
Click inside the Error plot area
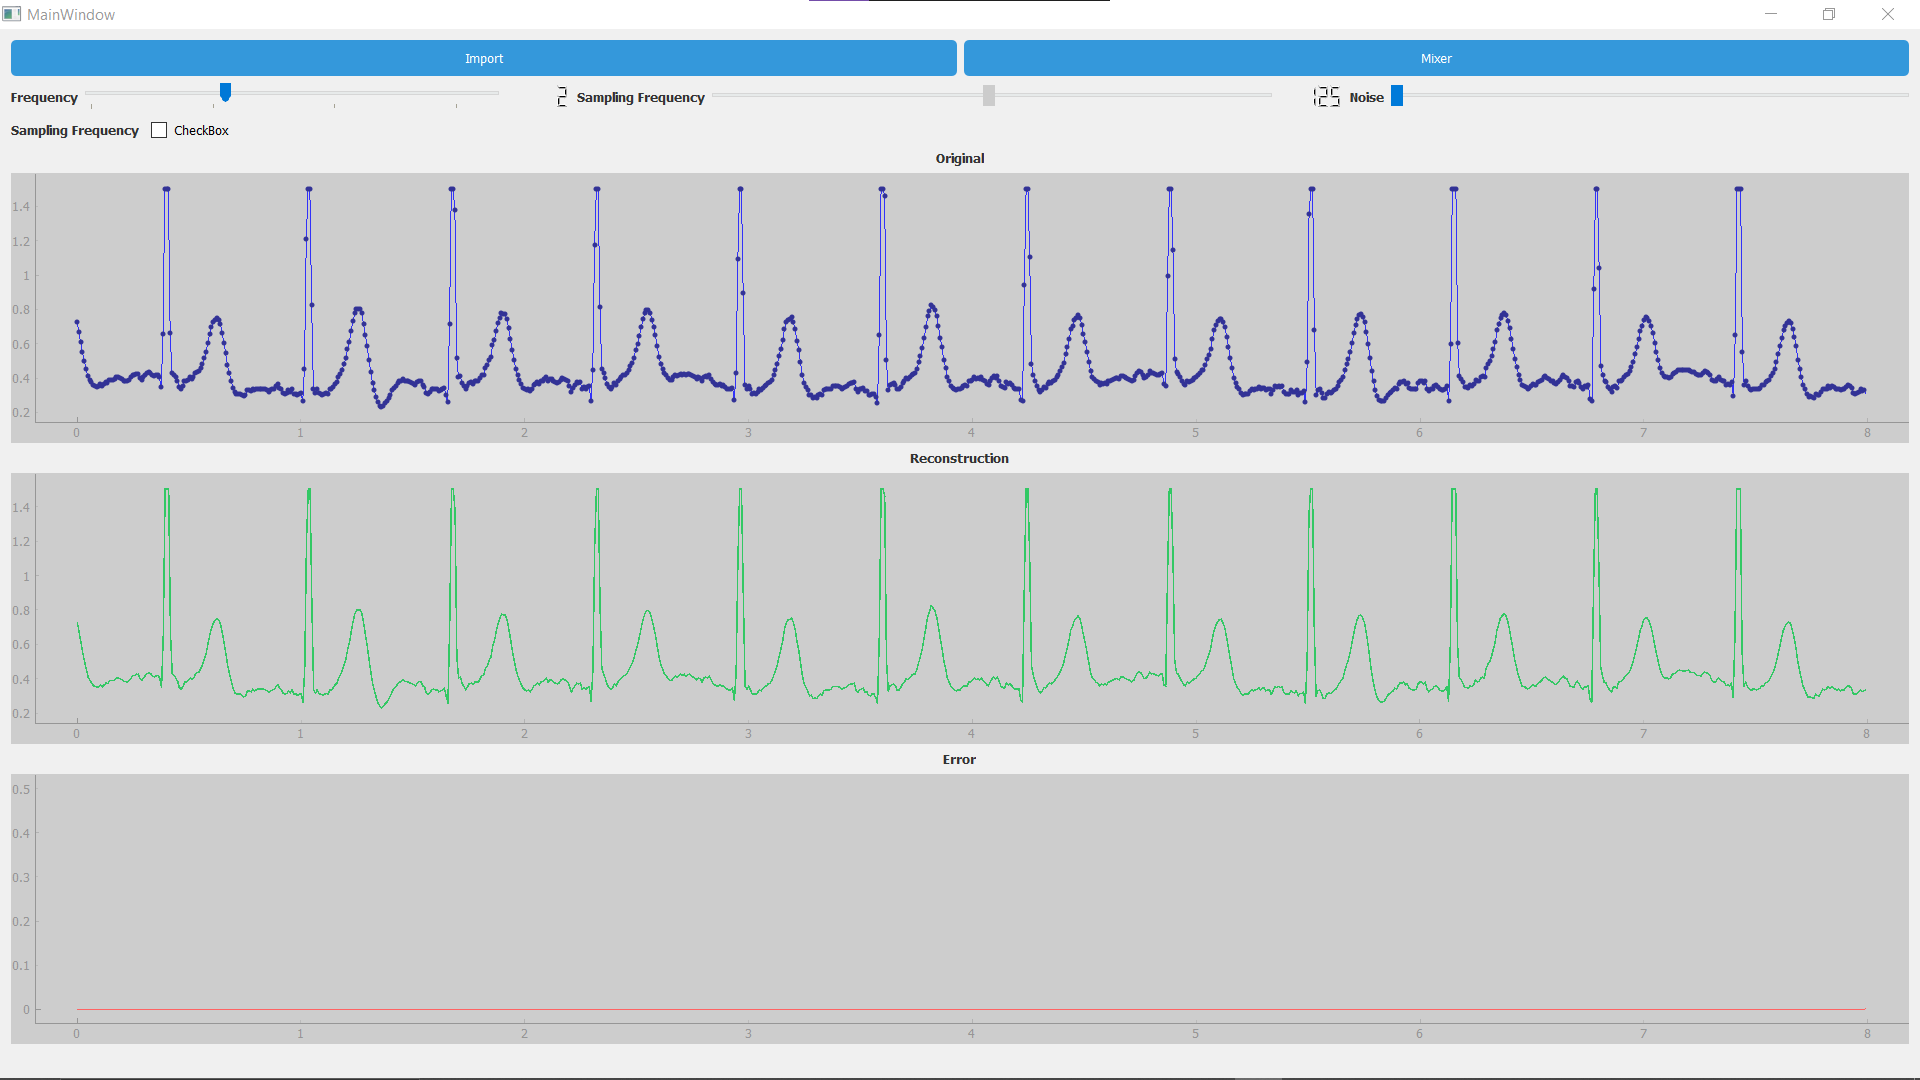[x=960, y=900]
